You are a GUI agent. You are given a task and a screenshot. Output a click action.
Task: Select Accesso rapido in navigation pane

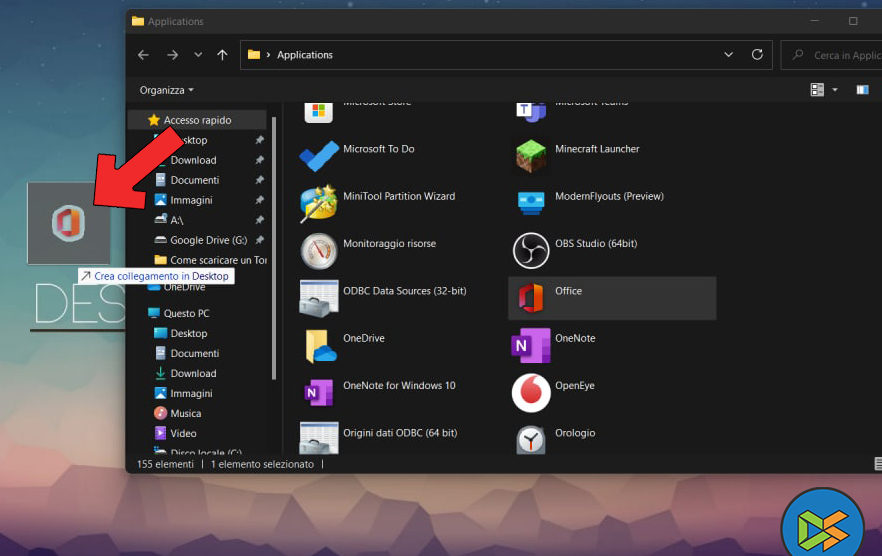coord(197,120)
